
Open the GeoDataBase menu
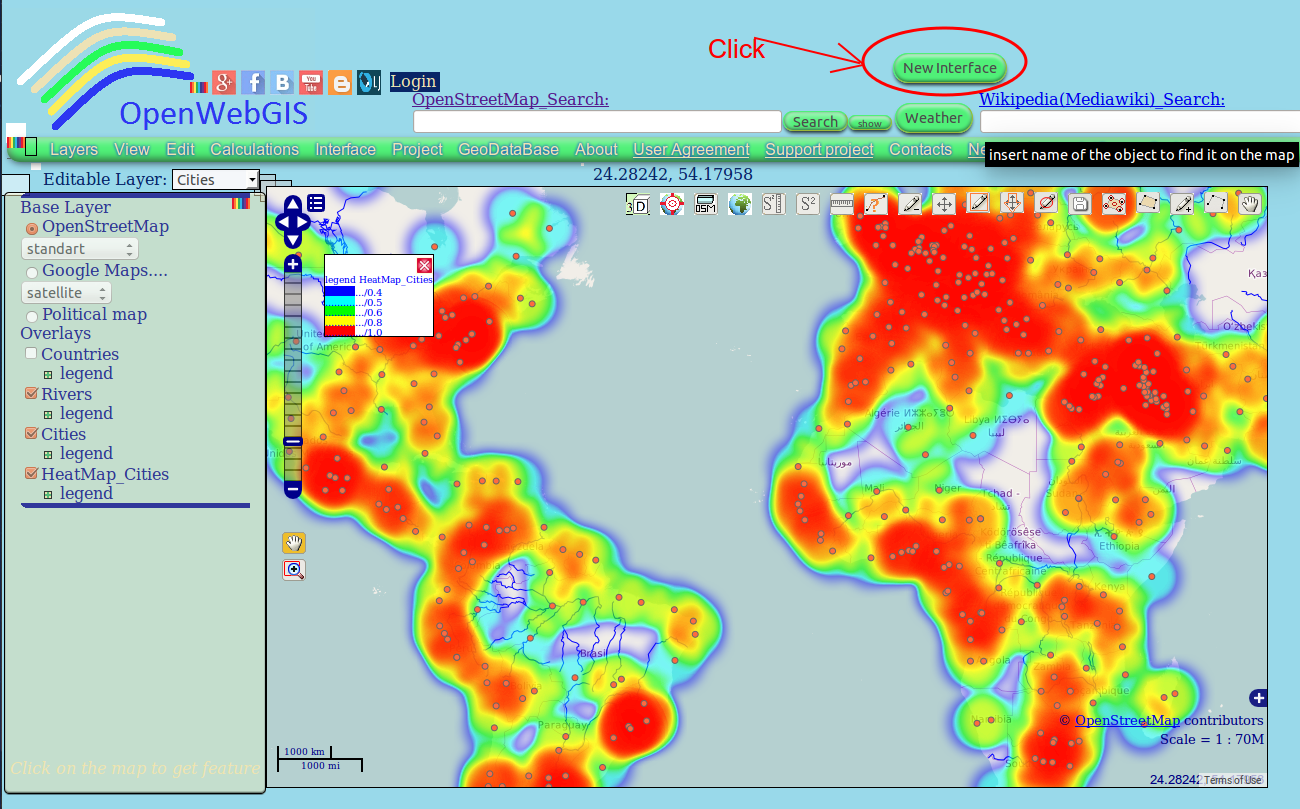pos(508,149)
